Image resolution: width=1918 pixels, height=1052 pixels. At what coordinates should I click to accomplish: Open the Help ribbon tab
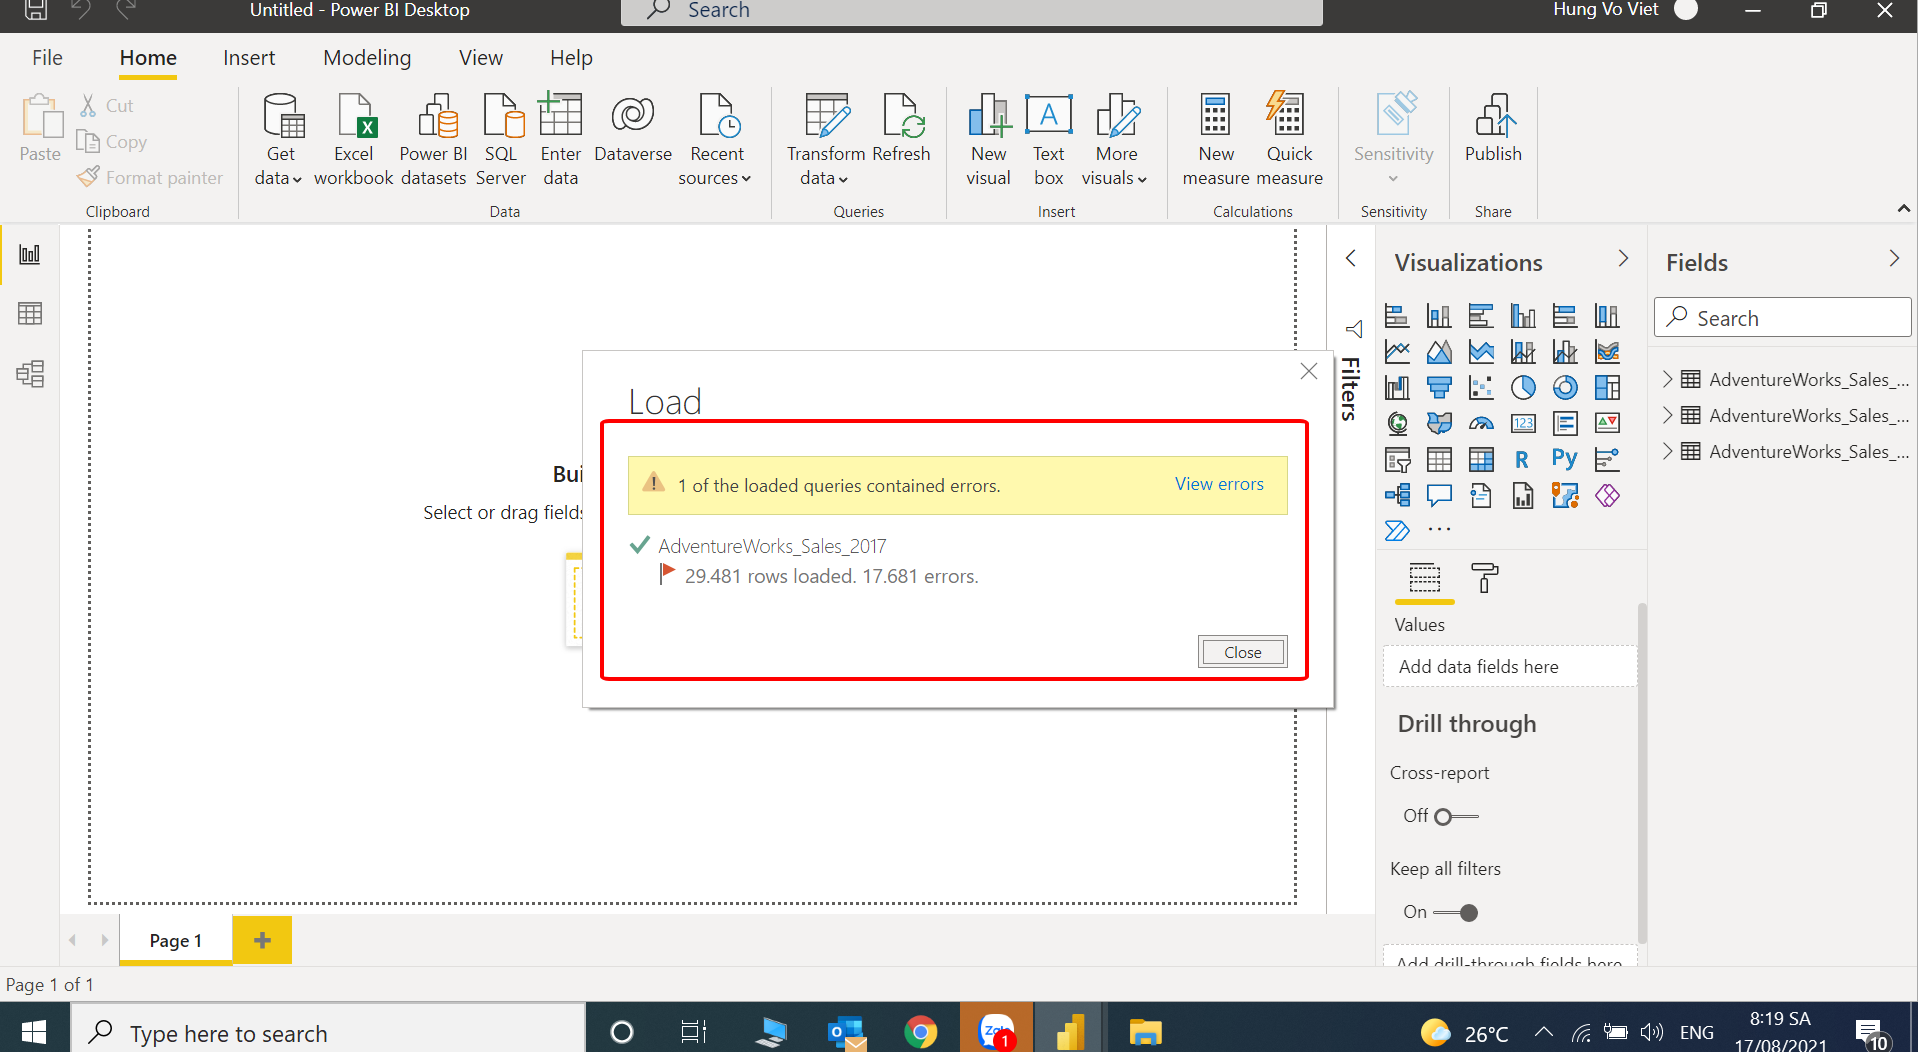pos(571,58)
